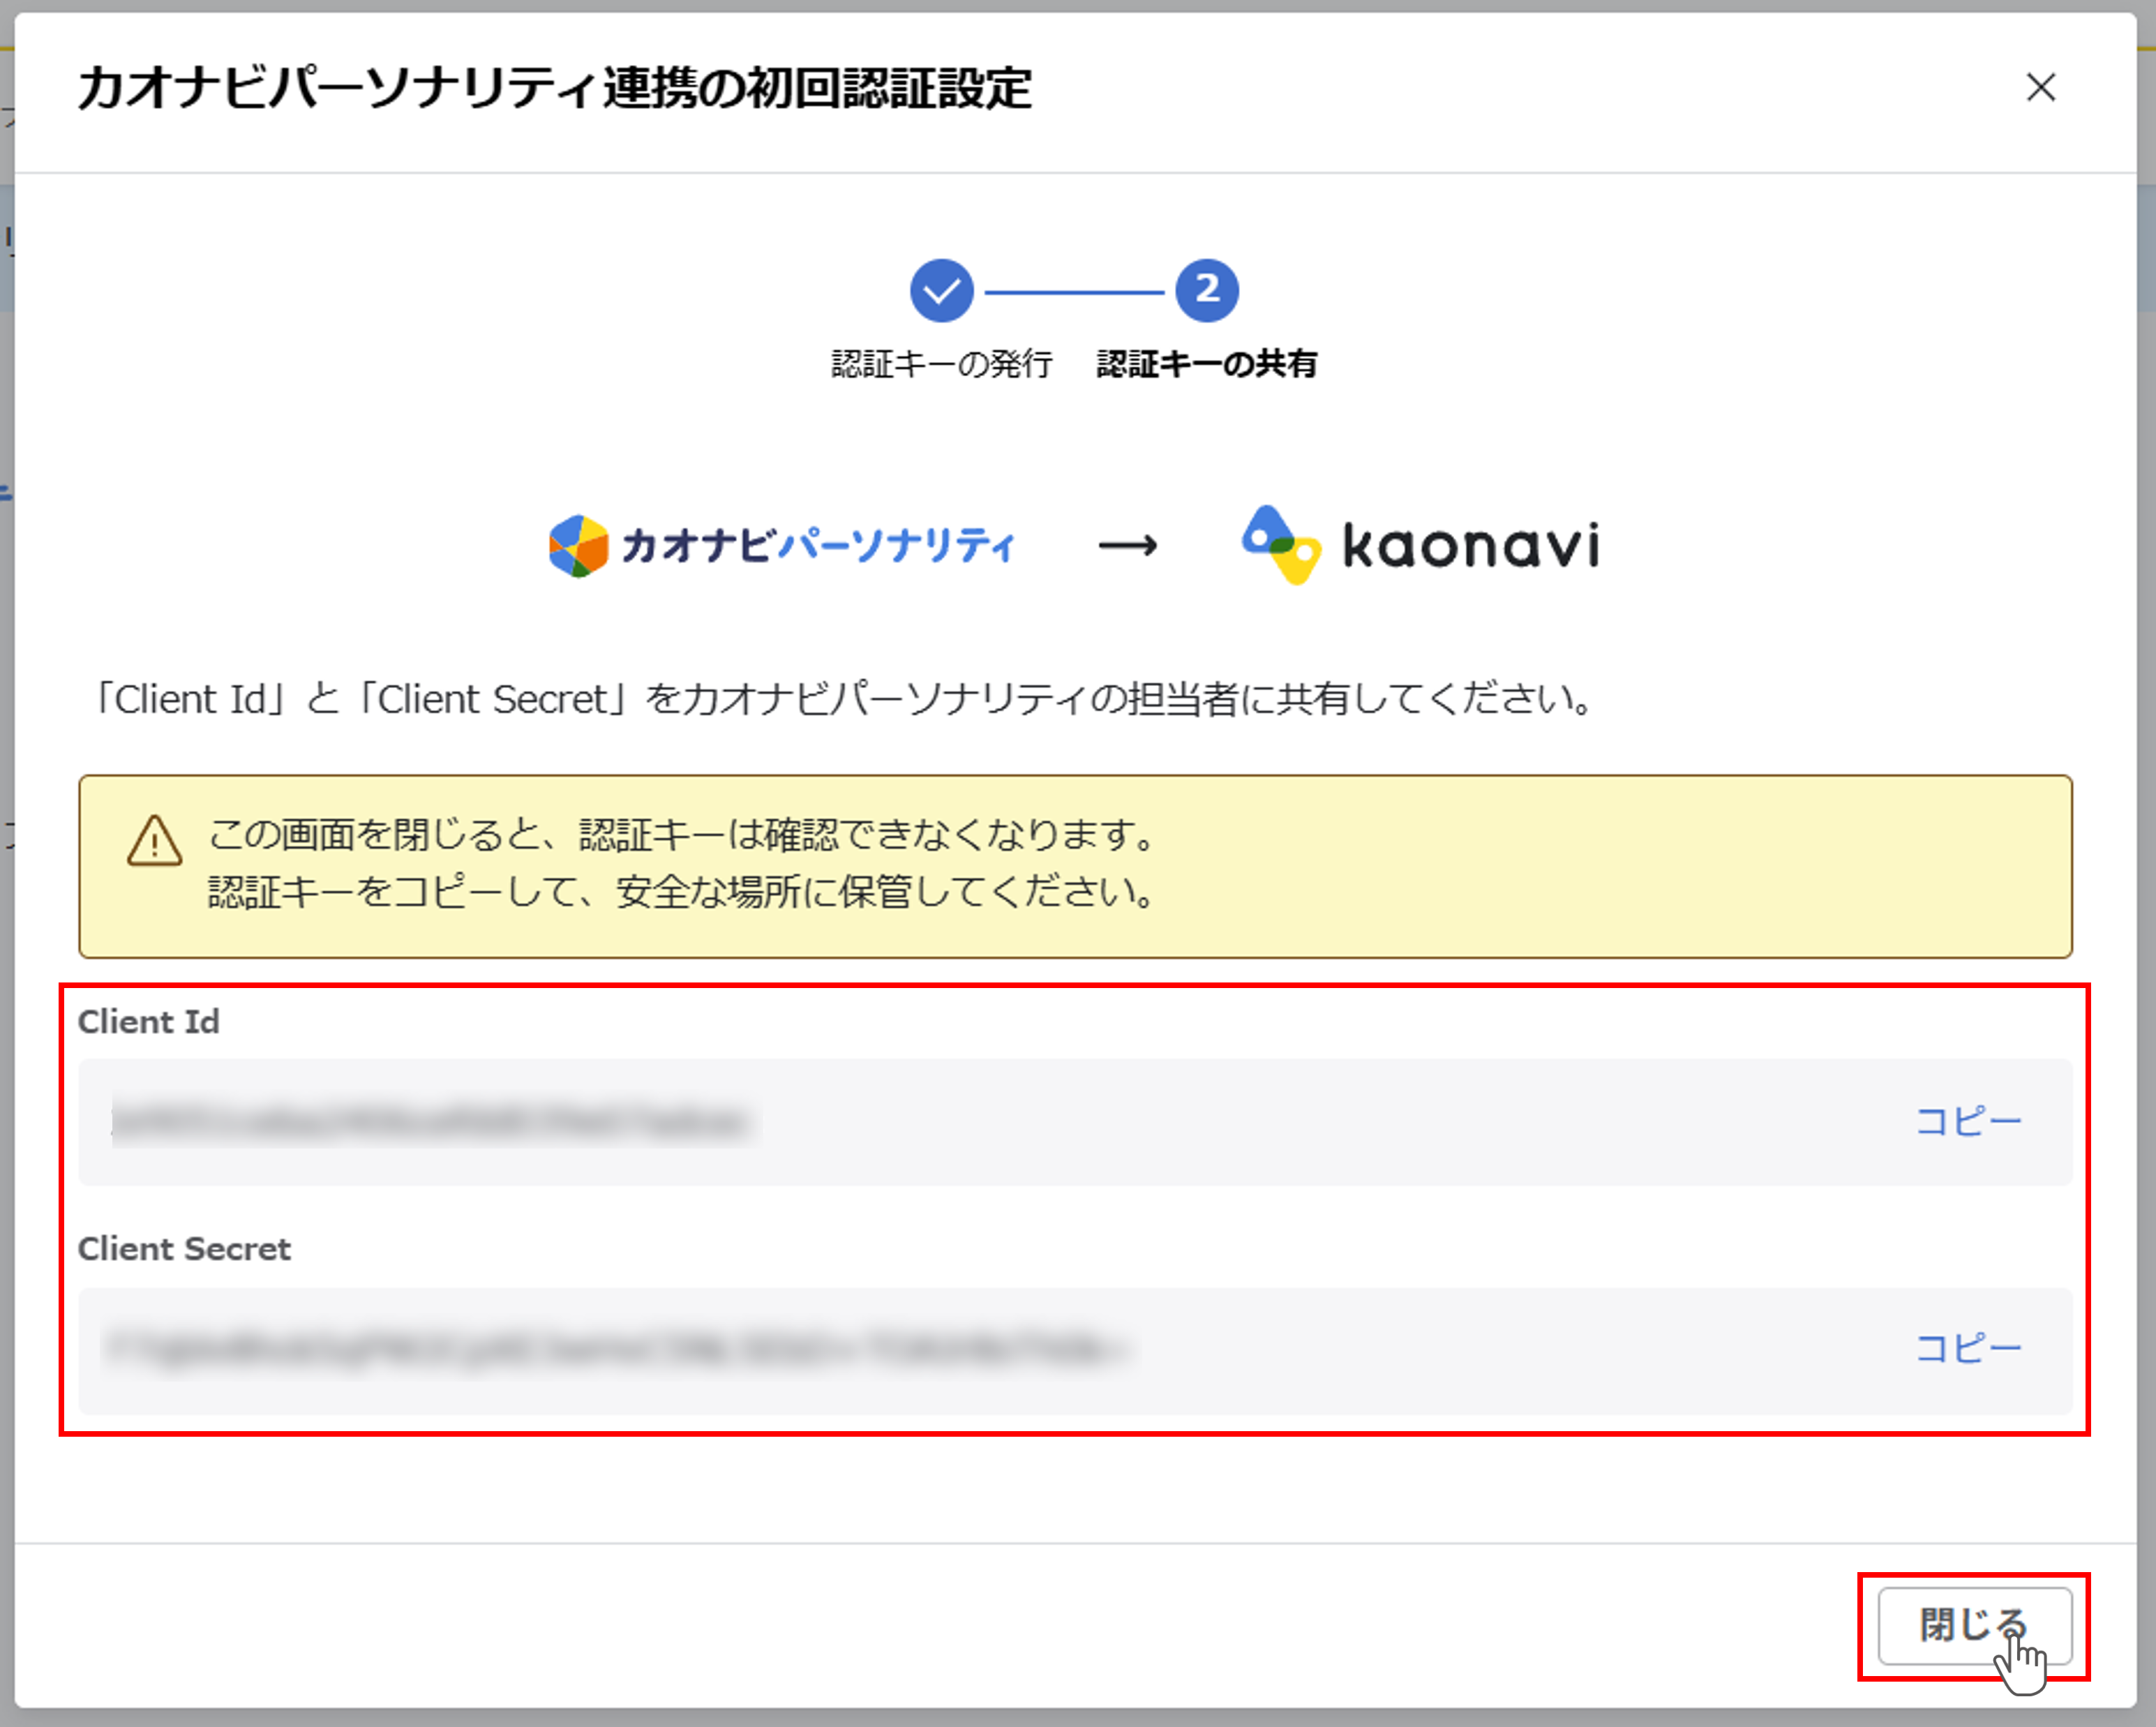Click the 認証キーの発行 step label

(x=941, y=364)
